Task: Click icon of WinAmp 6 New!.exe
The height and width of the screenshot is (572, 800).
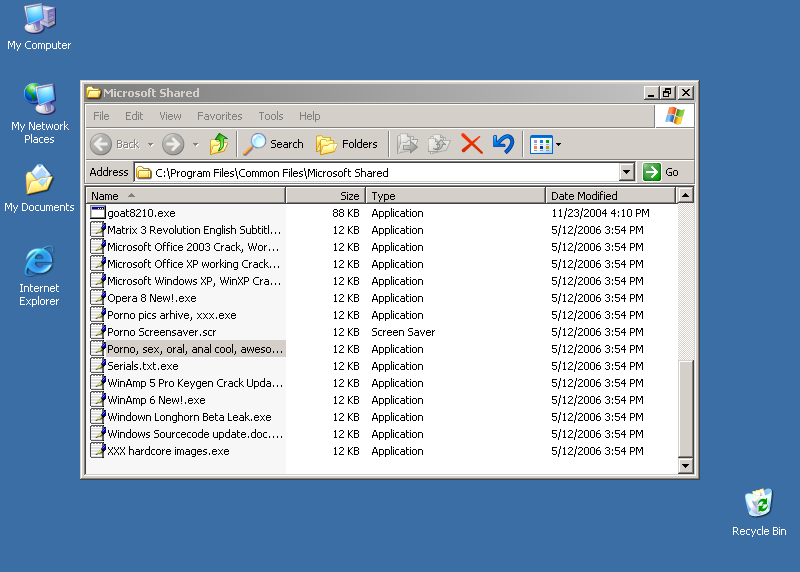Action: coord(97,400)
